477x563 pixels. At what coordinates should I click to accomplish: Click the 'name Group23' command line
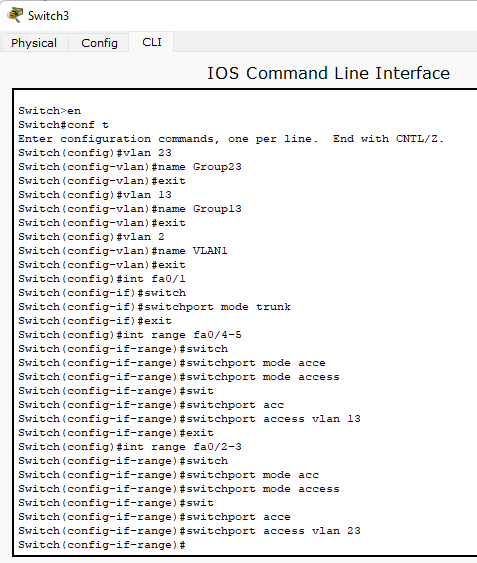click(130, 167)
